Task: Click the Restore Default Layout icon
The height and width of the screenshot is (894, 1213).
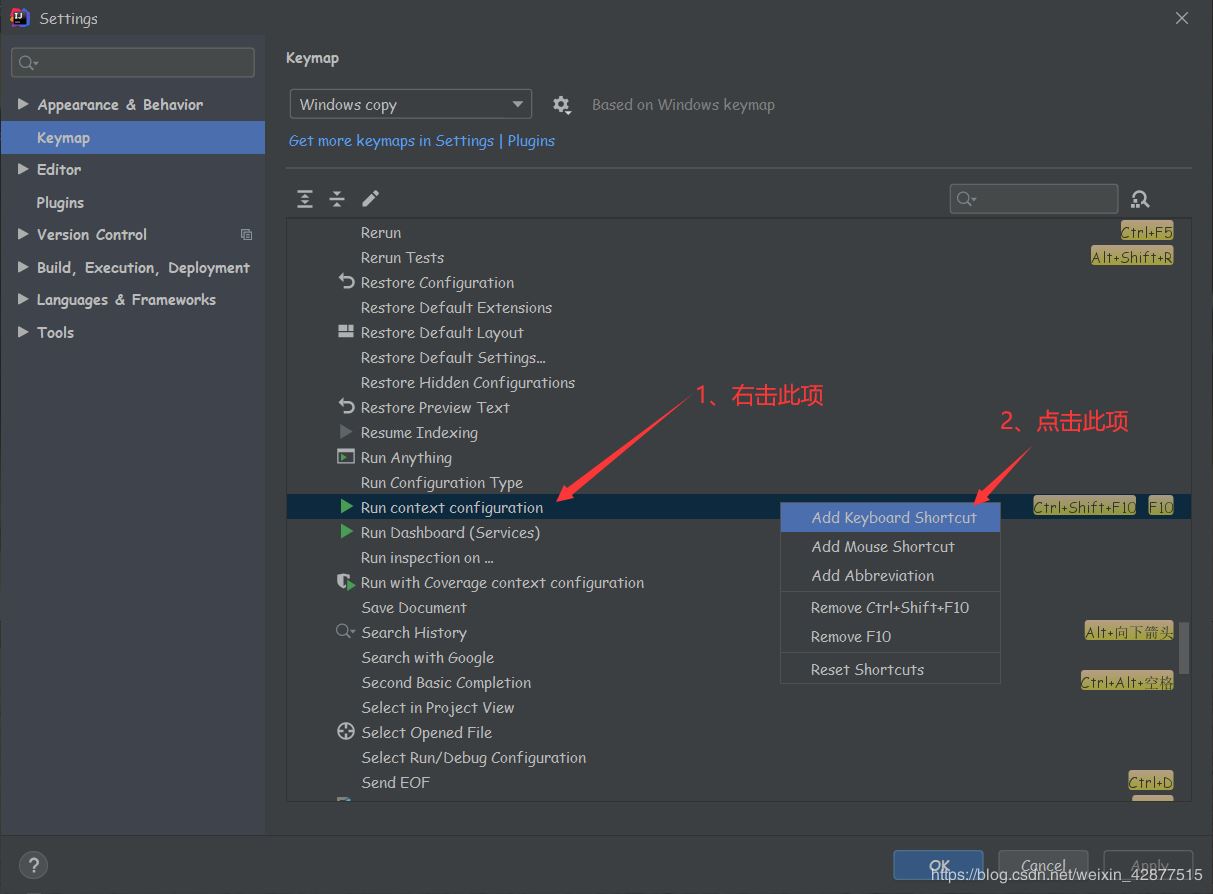Action: pyautogui.click(x=346, y=332)
